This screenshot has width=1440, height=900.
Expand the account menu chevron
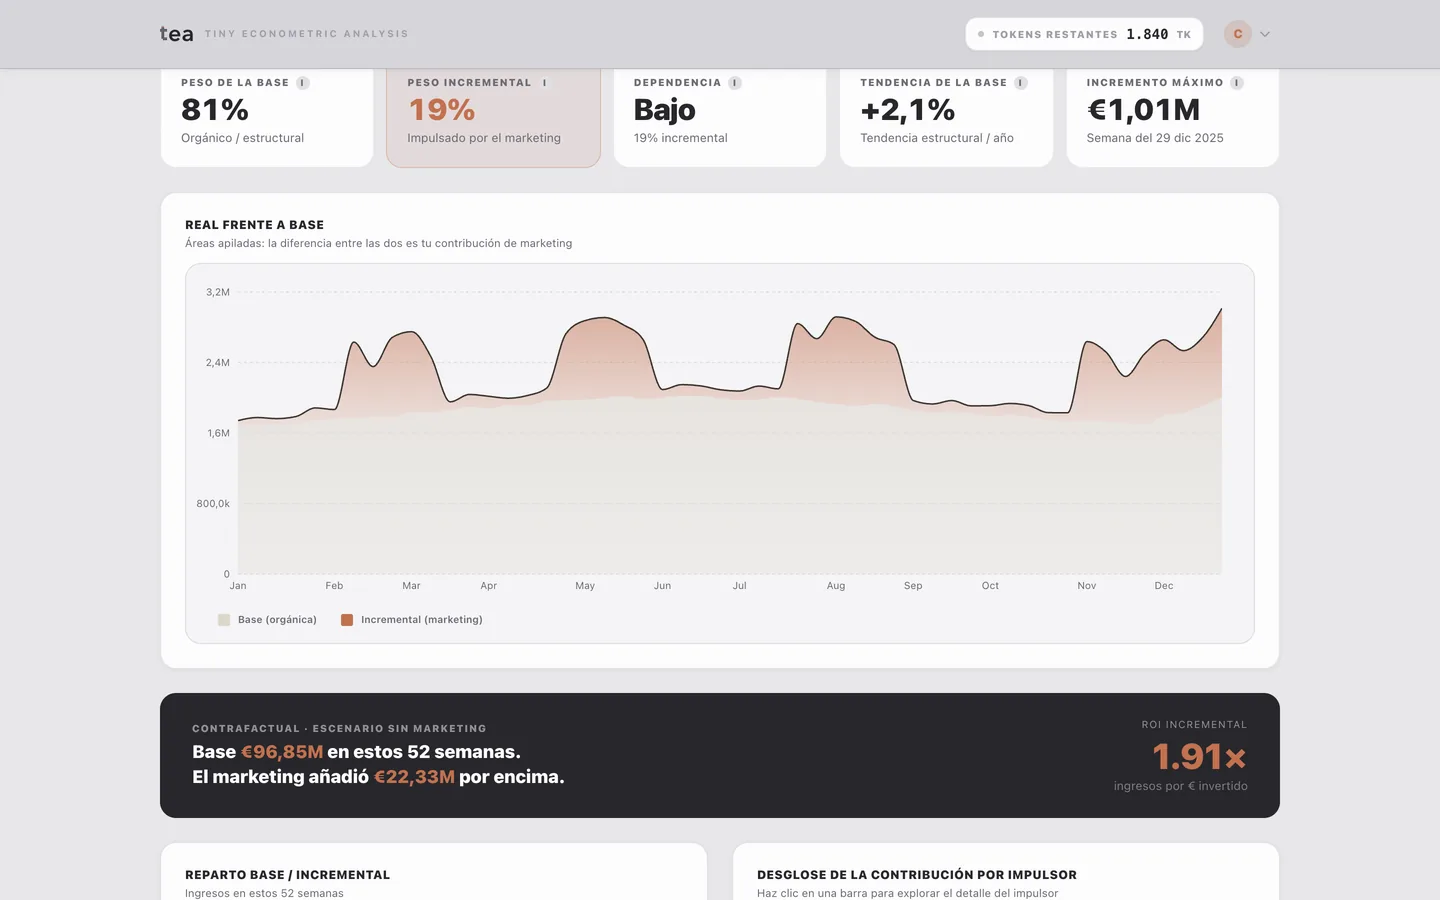click(1265, 34)
